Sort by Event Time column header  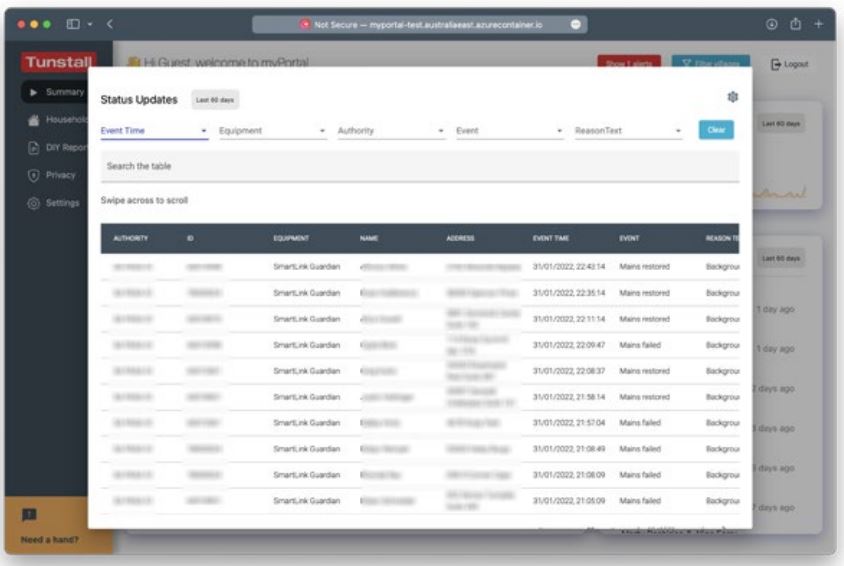551,238
